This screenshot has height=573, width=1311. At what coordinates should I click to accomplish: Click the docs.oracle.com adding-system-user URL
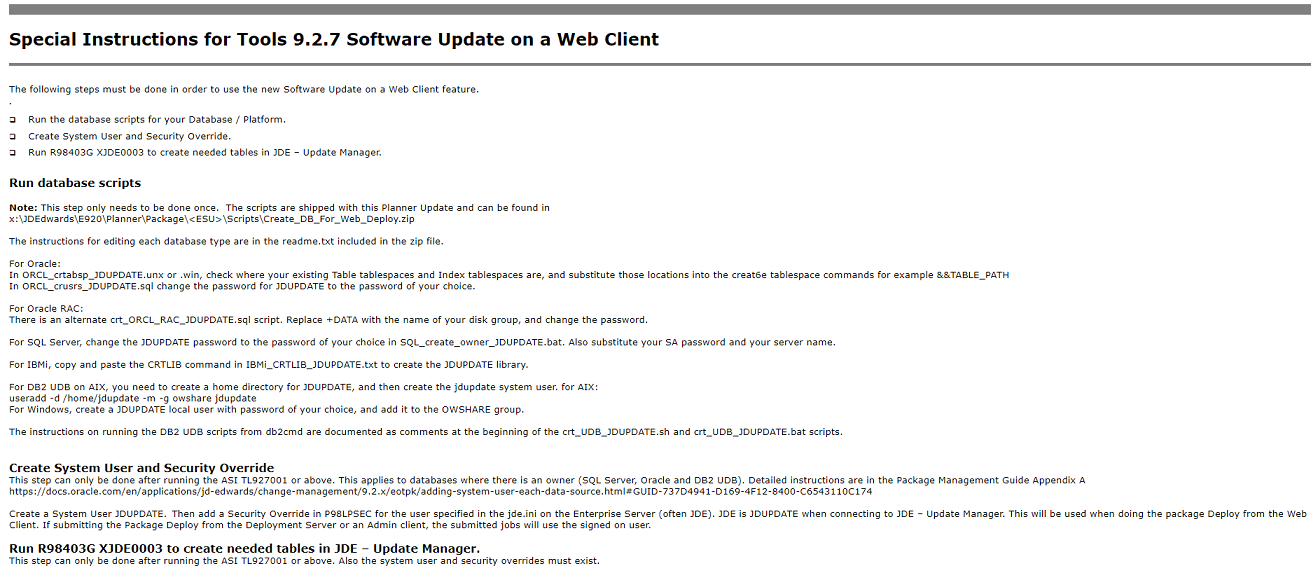(440, 491)
